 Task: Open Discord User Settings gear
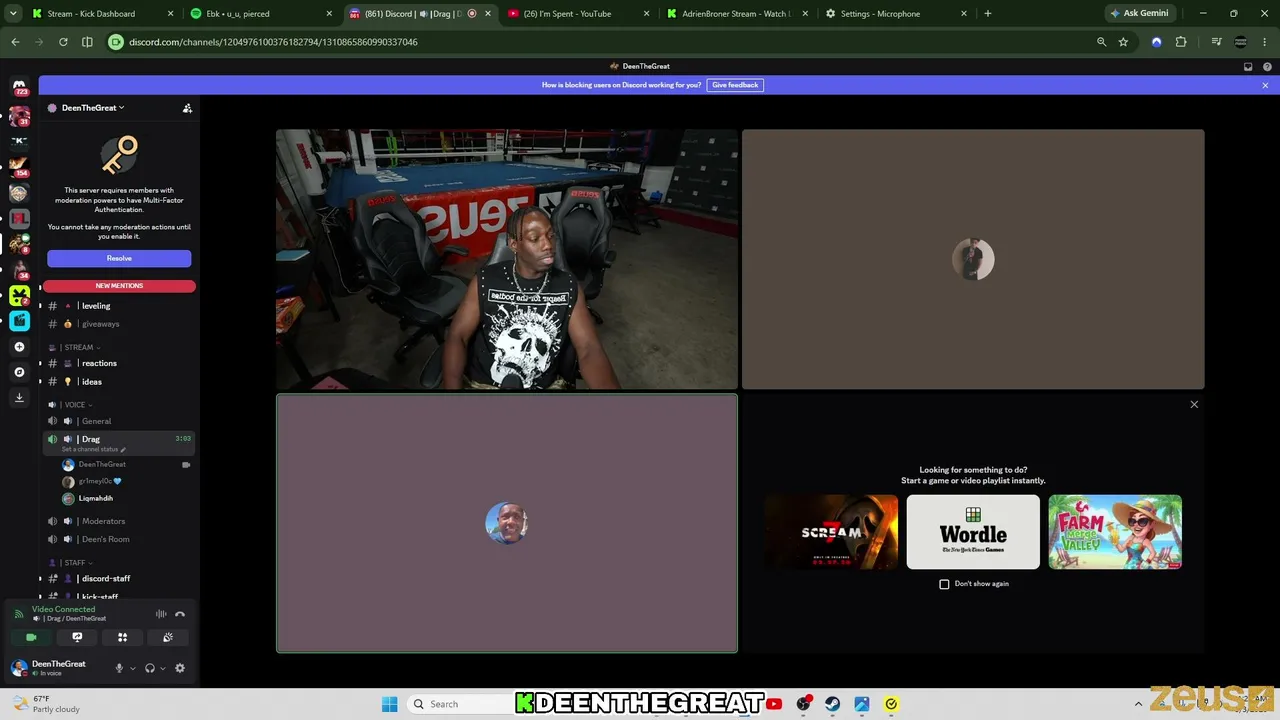(x=180, y=668)
